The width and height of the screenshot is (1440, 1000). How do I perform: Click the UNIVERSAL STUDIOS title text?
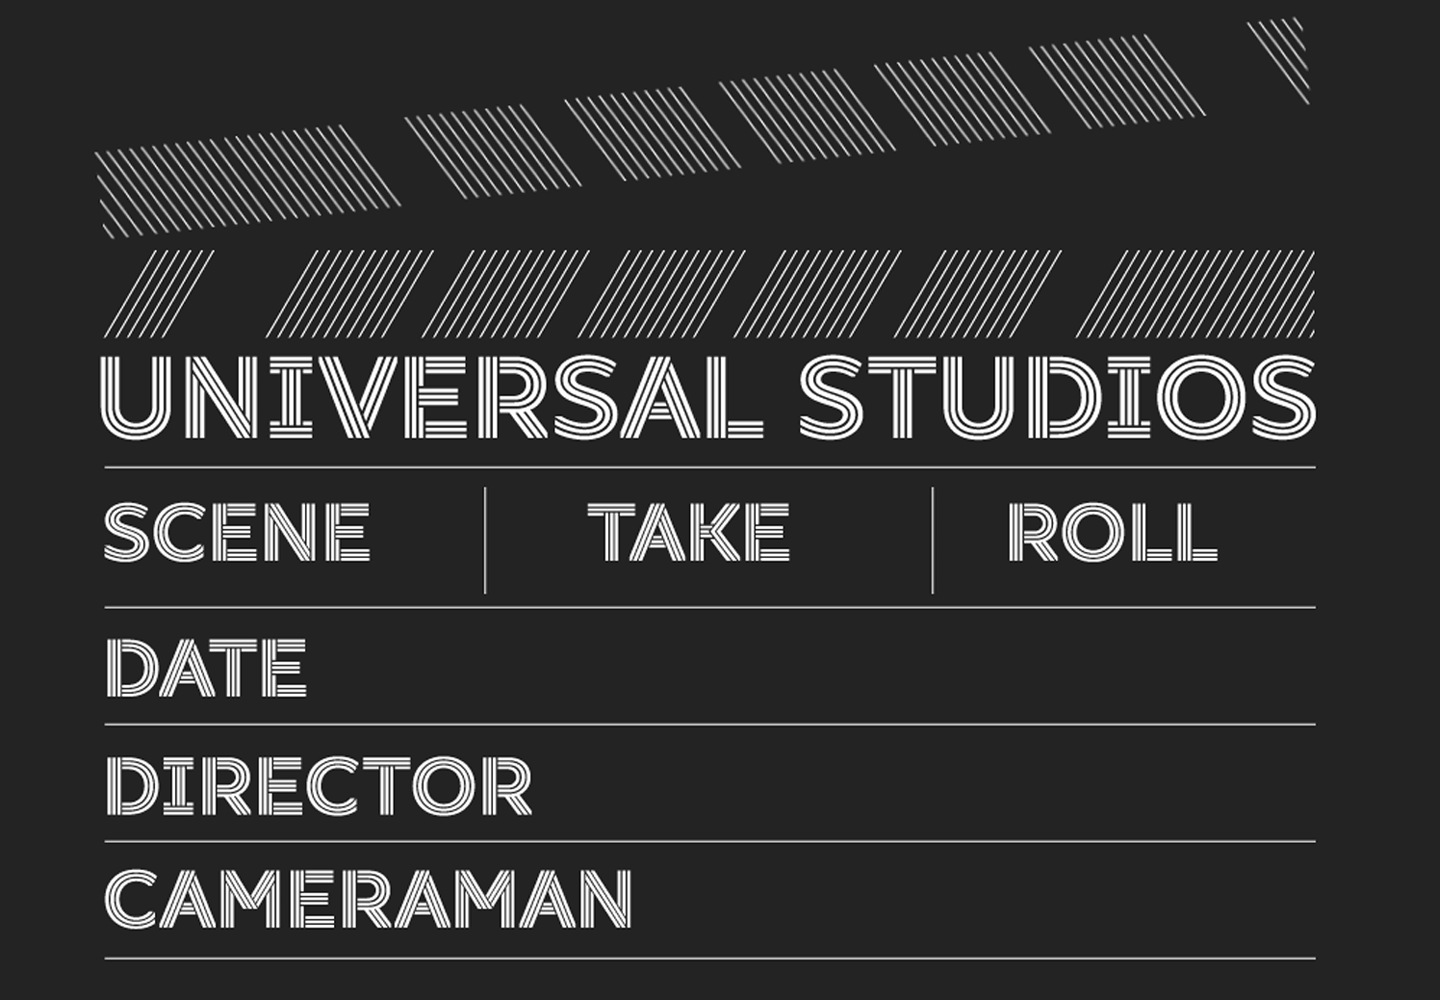708,398
